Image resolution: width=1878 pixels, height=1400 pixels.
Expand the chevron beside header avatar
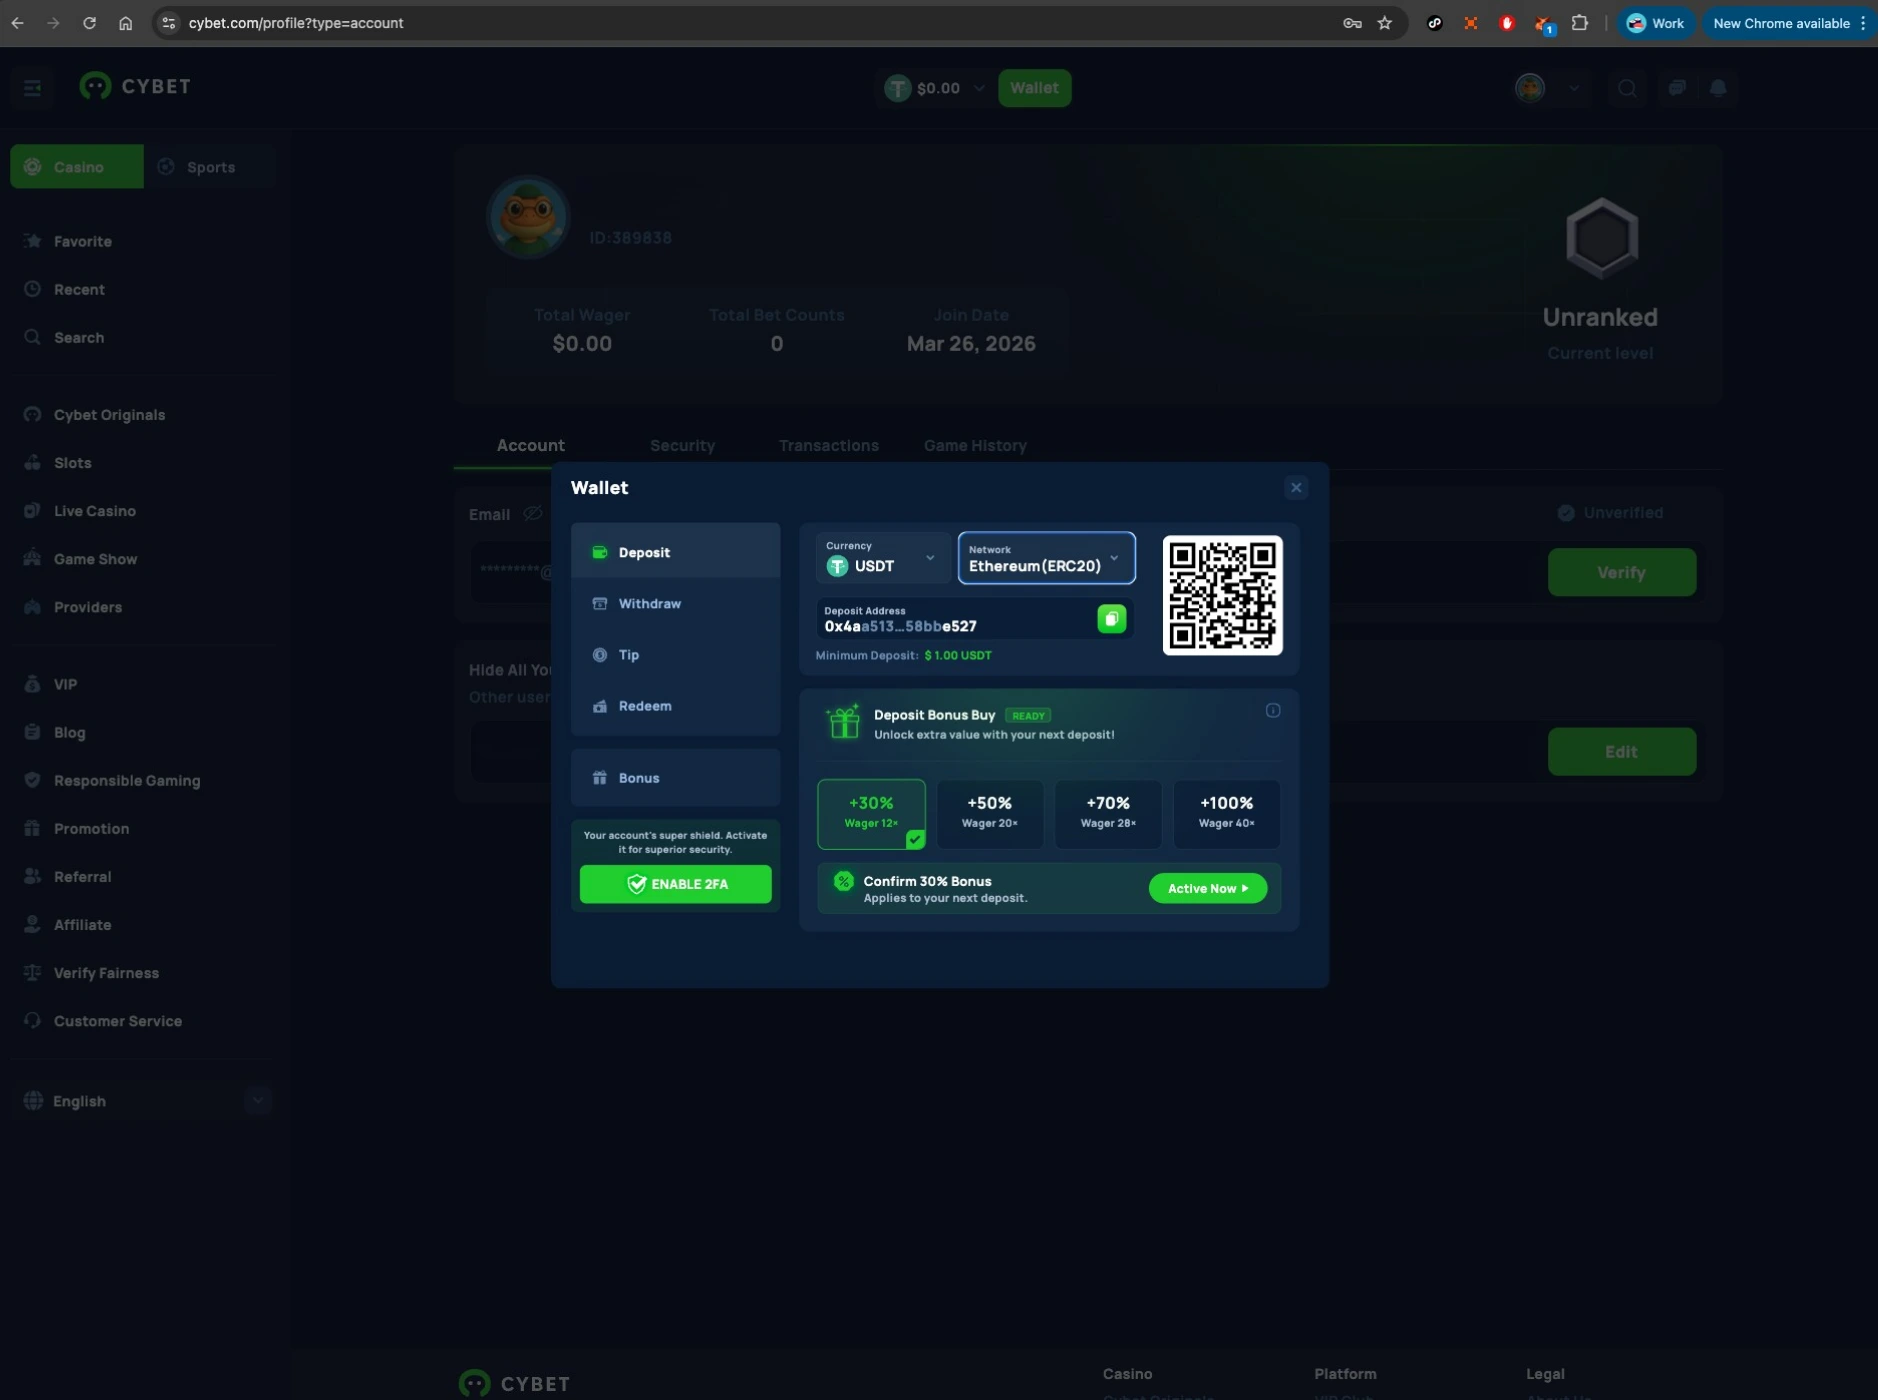pos(1574,88)
